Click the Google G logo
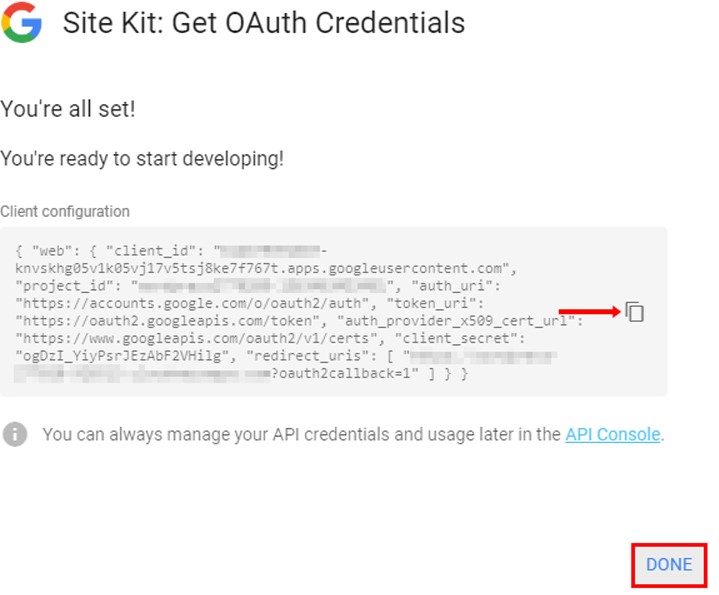Screen dimensions: 719x595 21,22
